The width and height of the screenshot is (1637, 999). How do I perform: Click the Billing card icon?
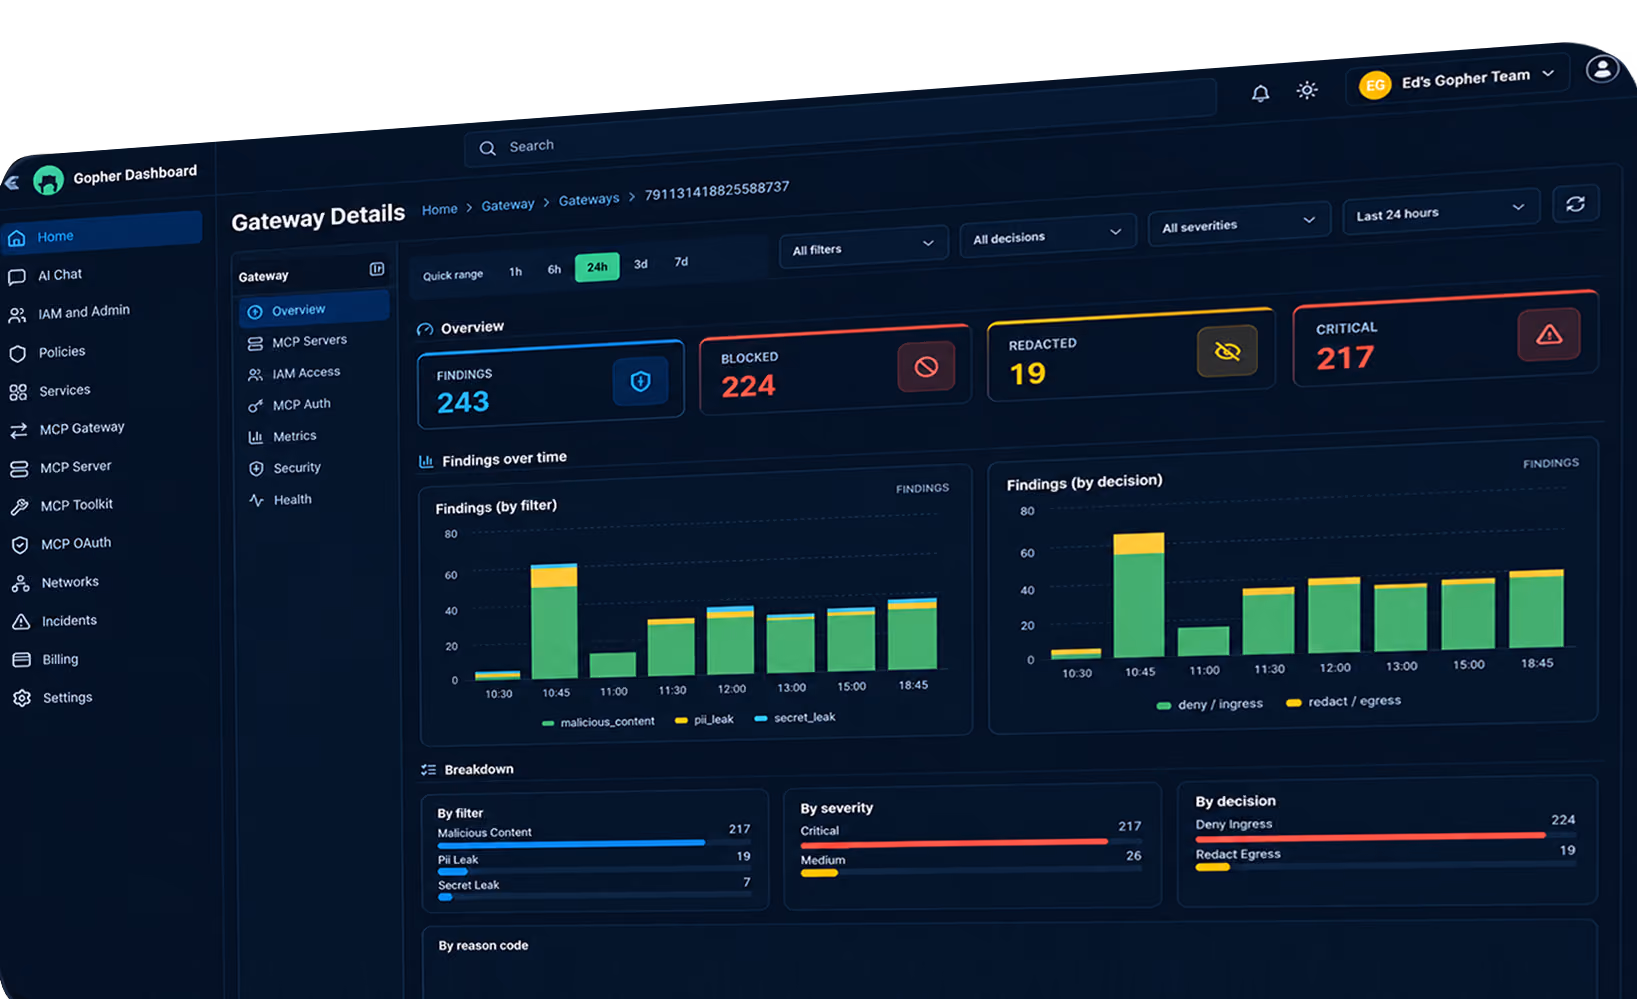tap(21, 660)
